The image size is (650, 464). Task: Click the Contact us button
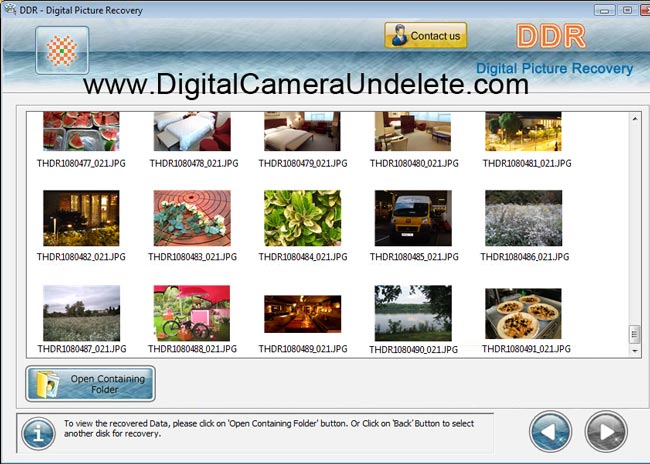(425, 36)
